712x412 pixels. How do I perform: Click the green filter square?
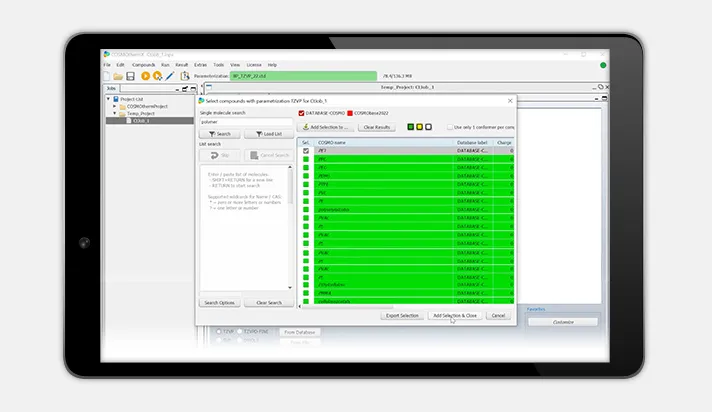[x=410, y=127]
